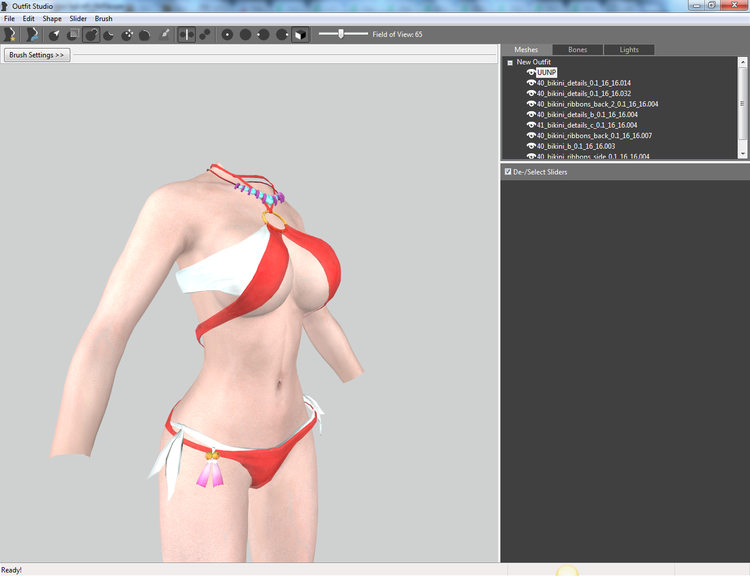Select mesh 41_bikini_details_c_0.1_16_16.004
The height and width of the screenshot is (576, 750).
[x=587, y=125]
